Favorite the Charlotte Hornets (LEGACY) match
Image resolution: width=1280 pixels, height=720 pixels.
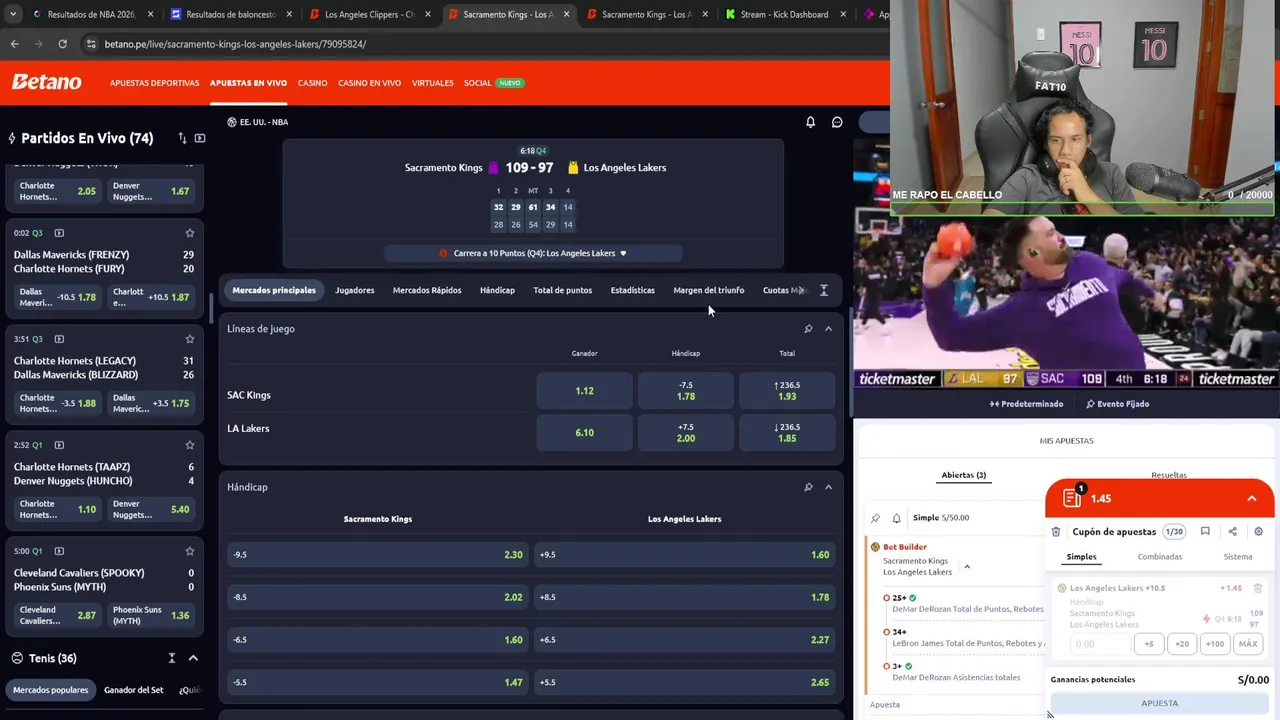pos(189,339)
